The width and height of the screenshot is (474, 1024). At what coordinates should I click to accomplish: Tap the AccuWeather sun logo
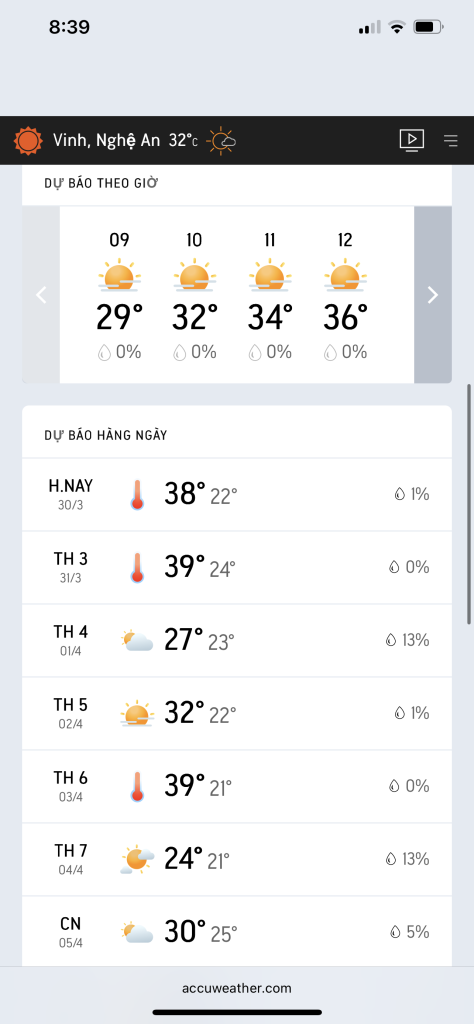coord(28,140)
